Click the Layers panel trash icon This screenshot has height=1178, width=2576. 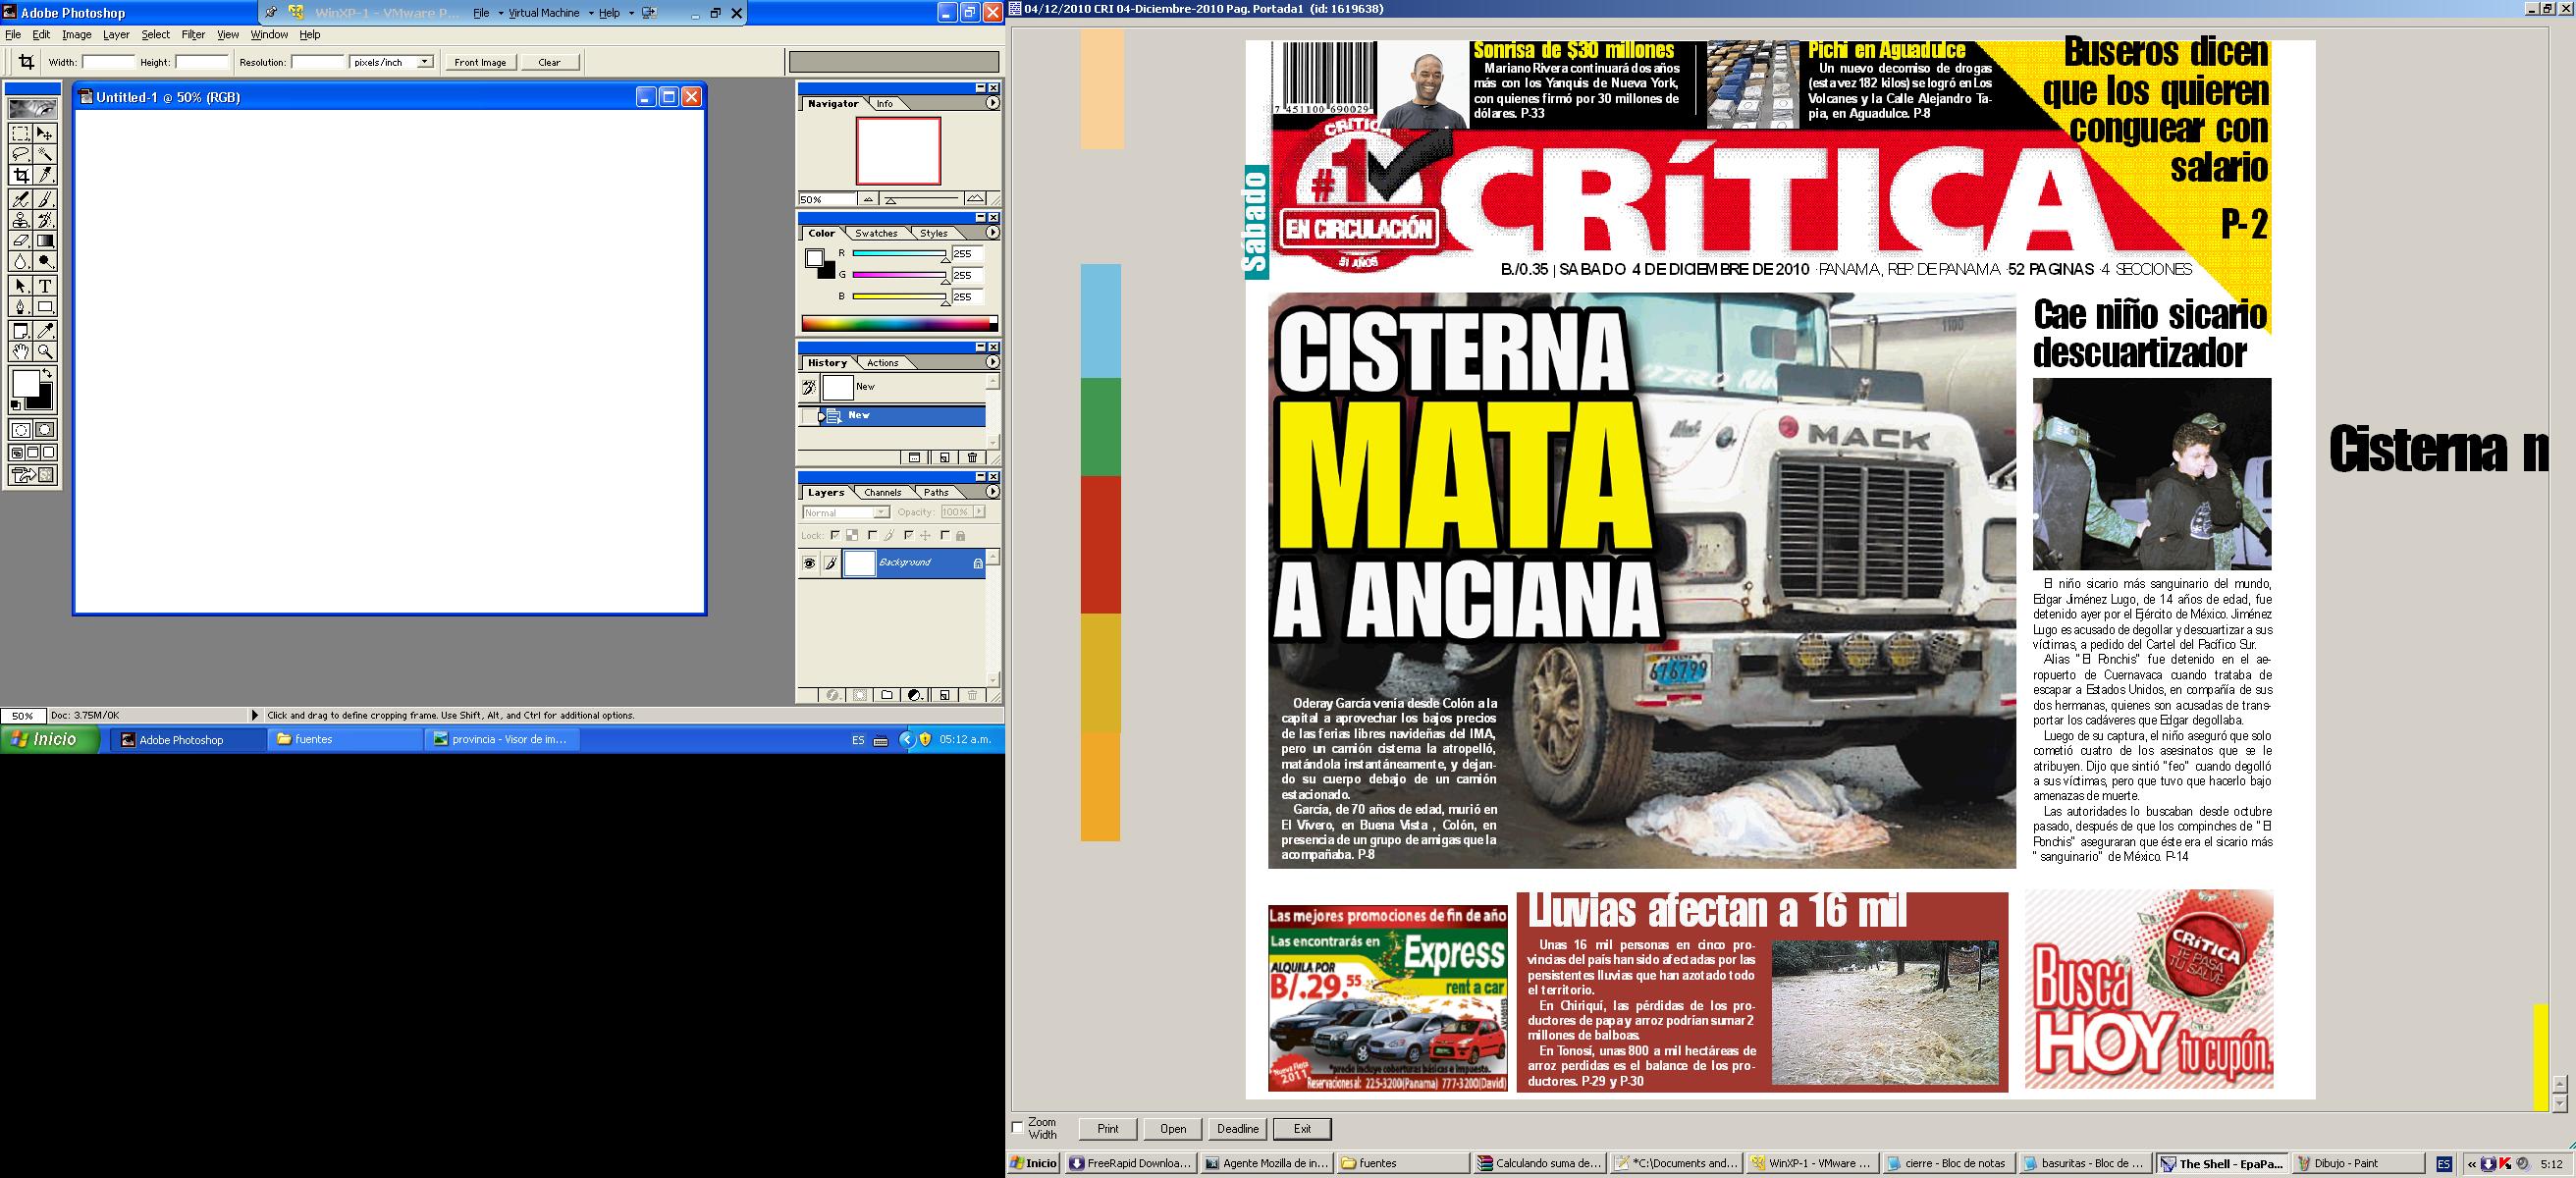click(972, 695)
